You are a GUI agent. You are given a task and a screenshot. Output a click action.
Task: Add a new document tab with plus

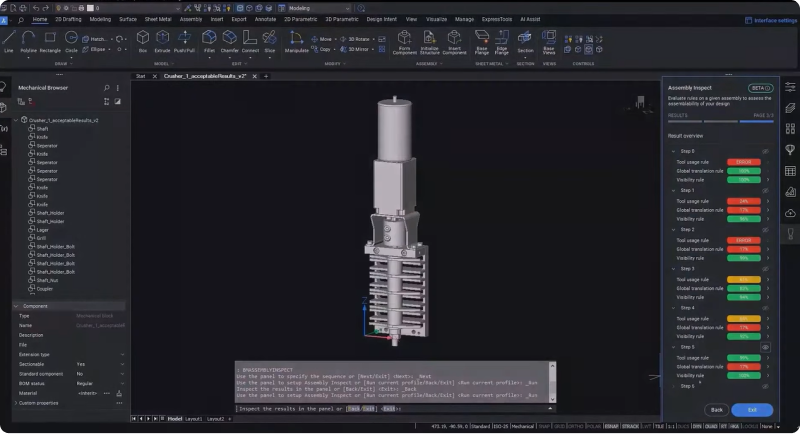point(266,76)
